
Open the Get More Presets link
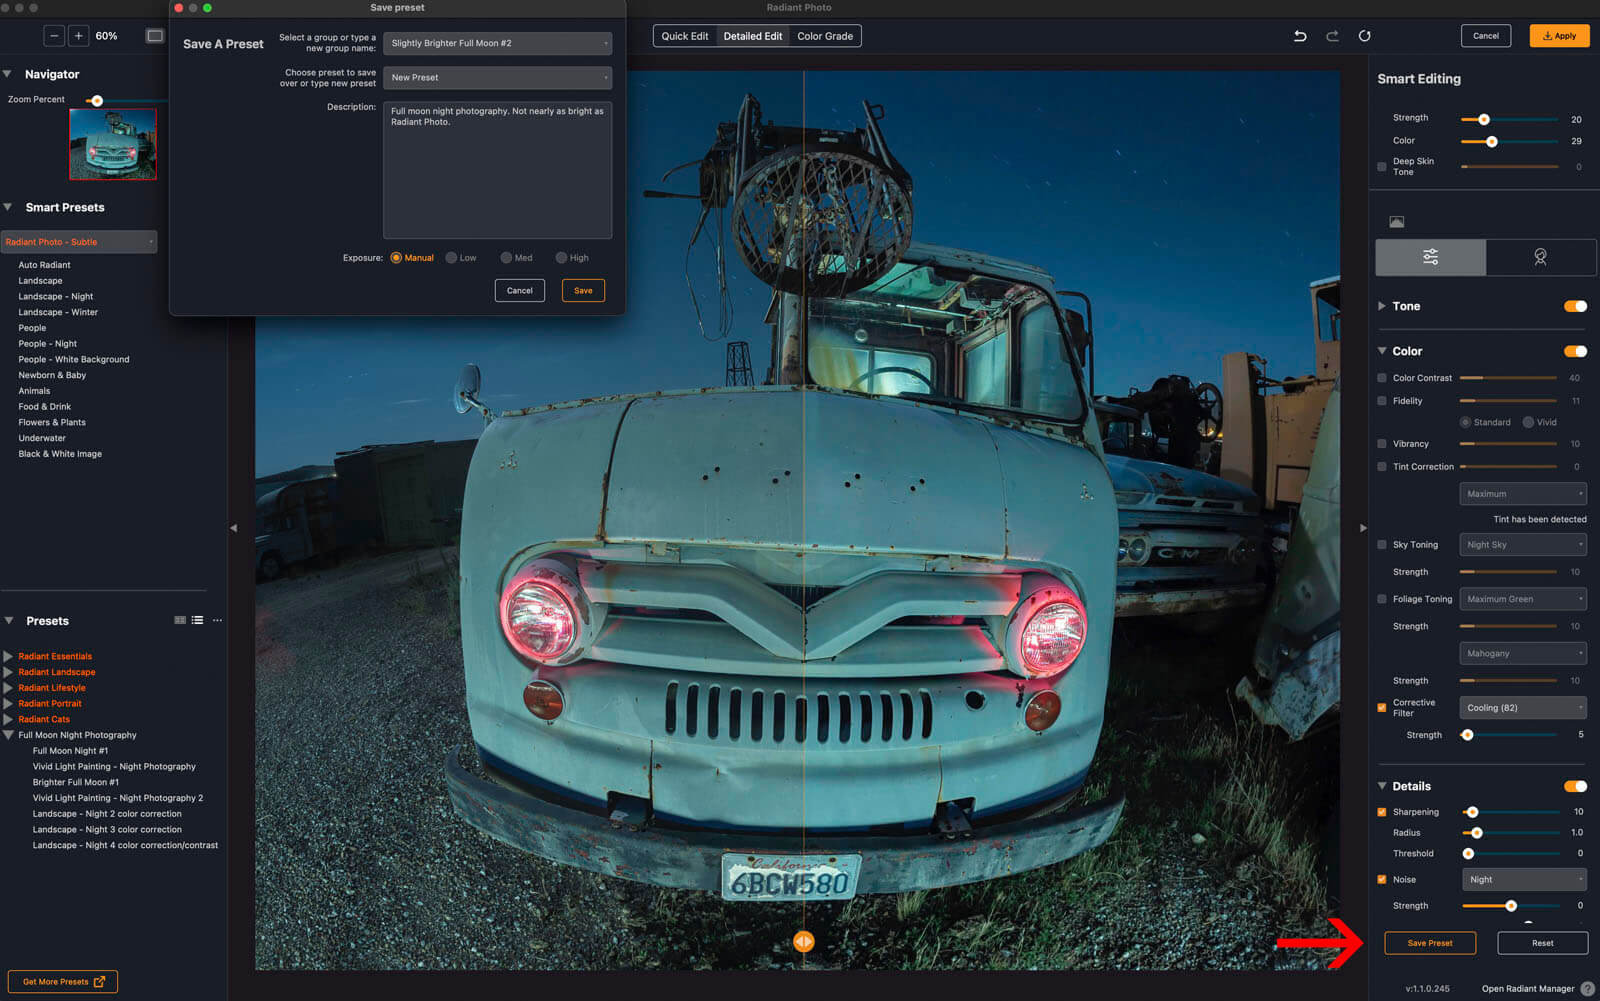pos(63,982)
